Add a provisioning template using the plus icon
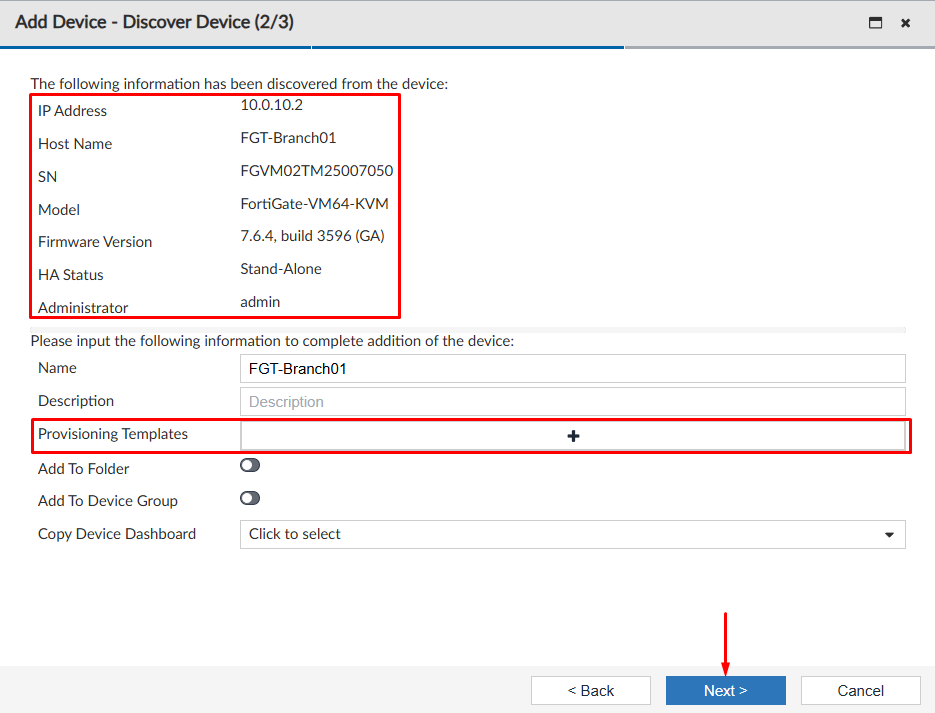Image resolution: width=935 pixels, height=713 pixels. click(573, 435)
